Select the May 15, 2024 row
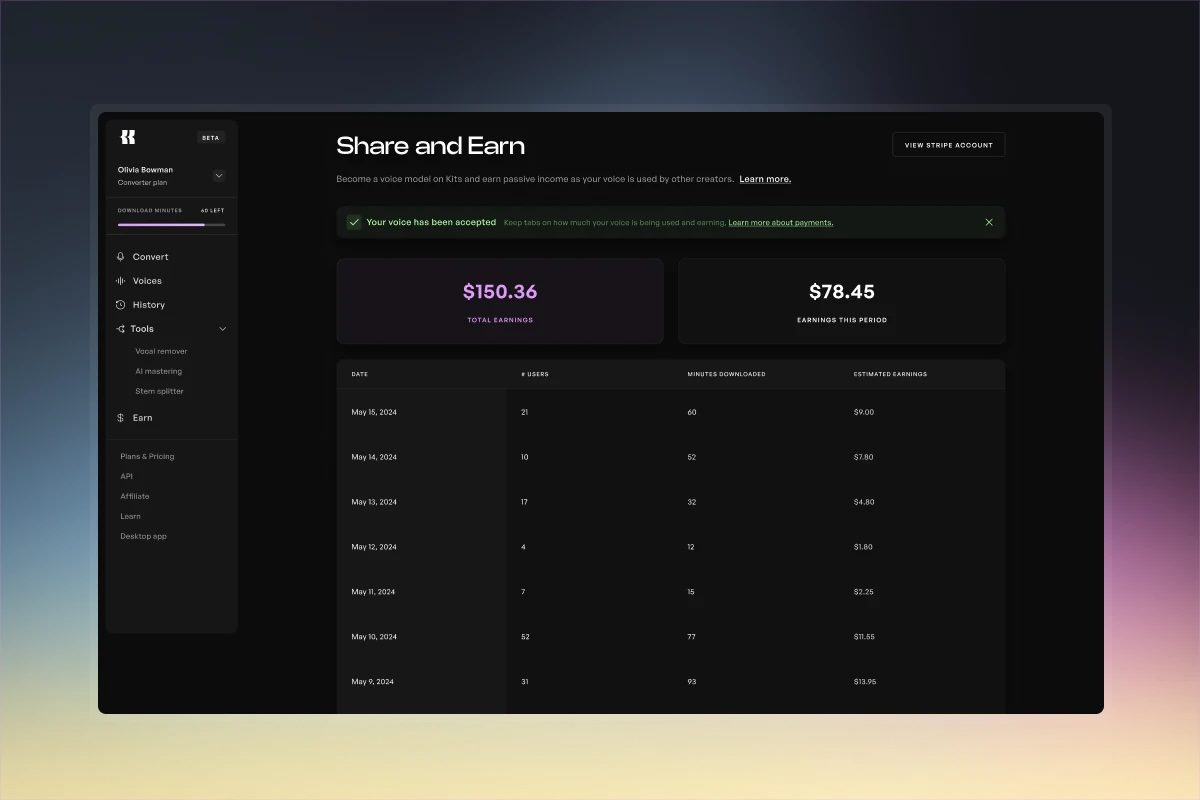Image resolution: width=1200 pixels, height=800 pixels. [670, 412]
